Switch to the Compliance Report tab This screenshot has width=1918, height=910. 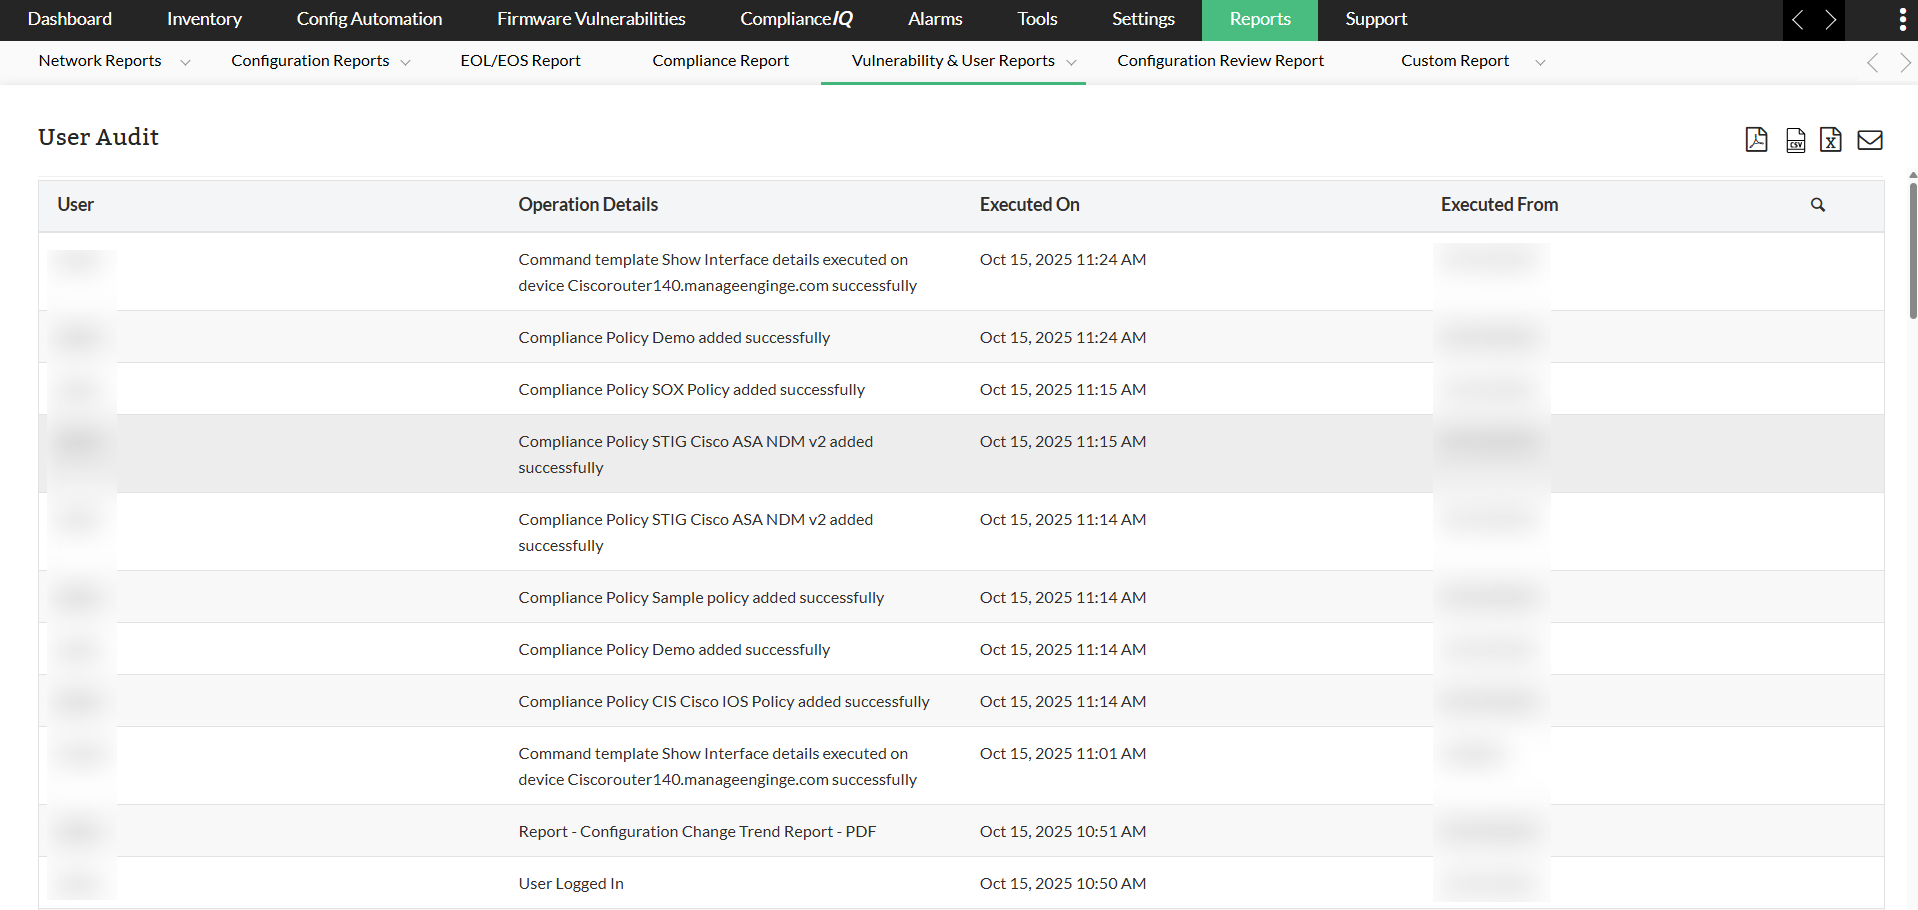point(720,61)
